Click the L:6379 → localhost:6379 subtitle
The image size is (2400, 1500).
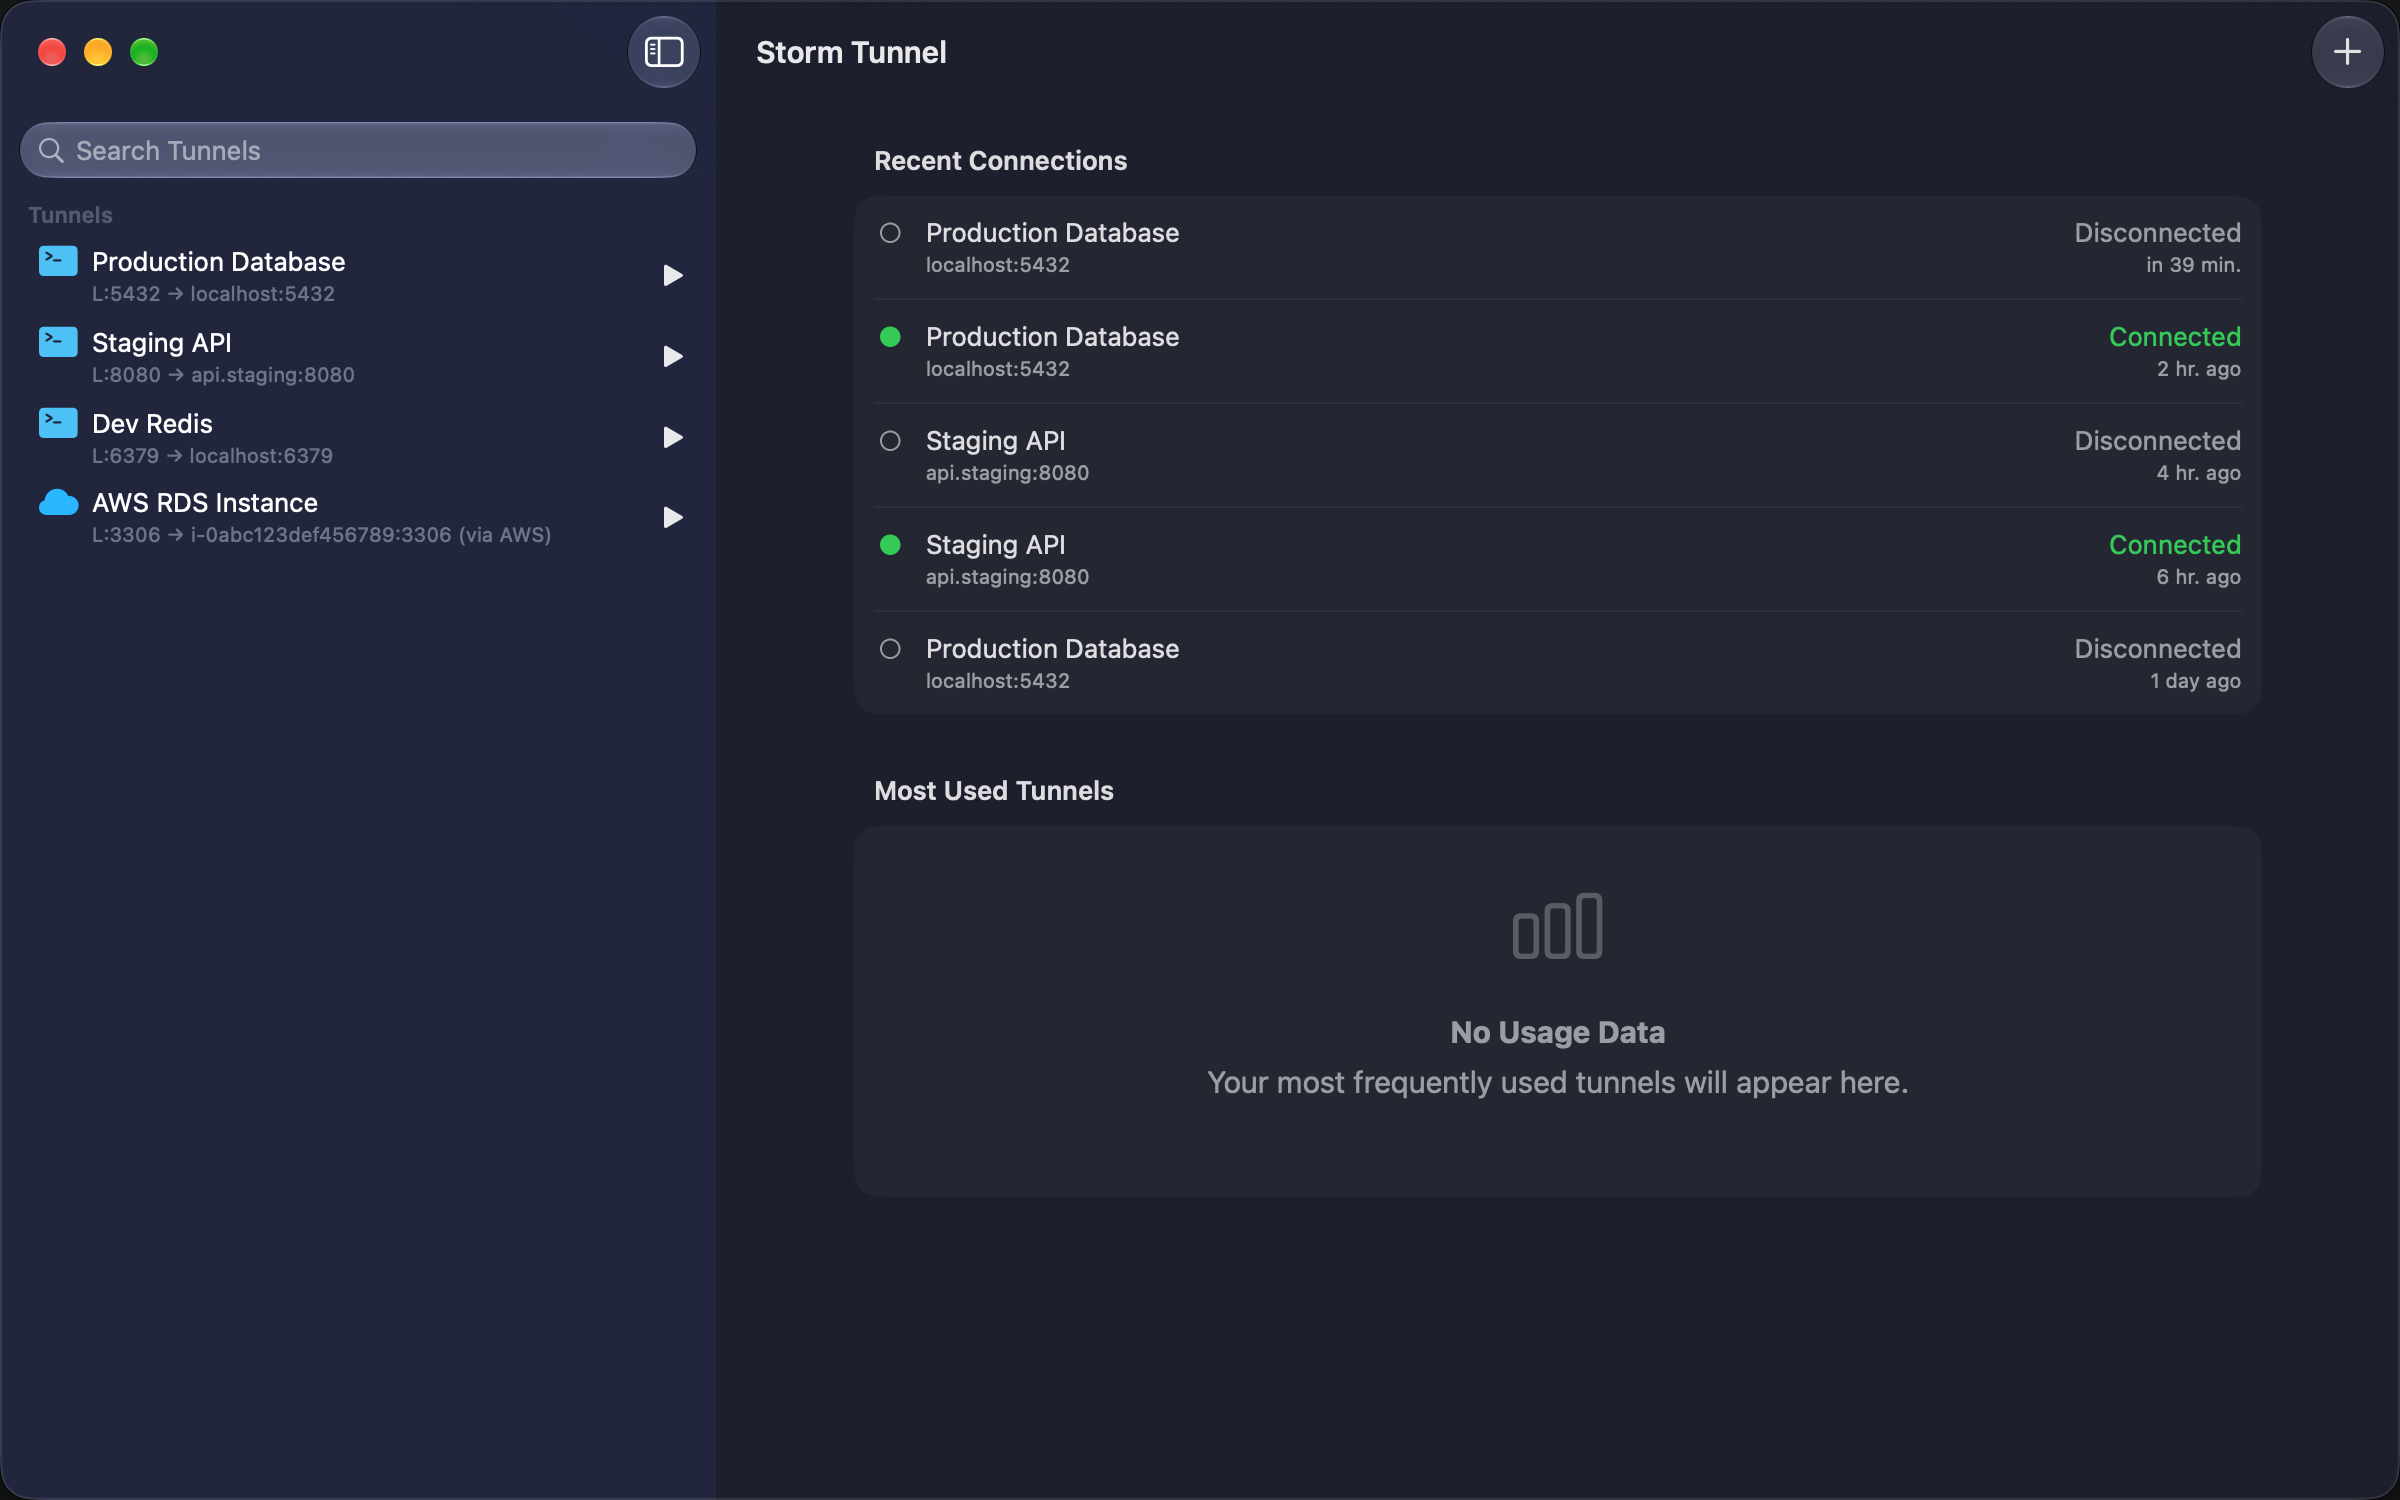[212, 456]
